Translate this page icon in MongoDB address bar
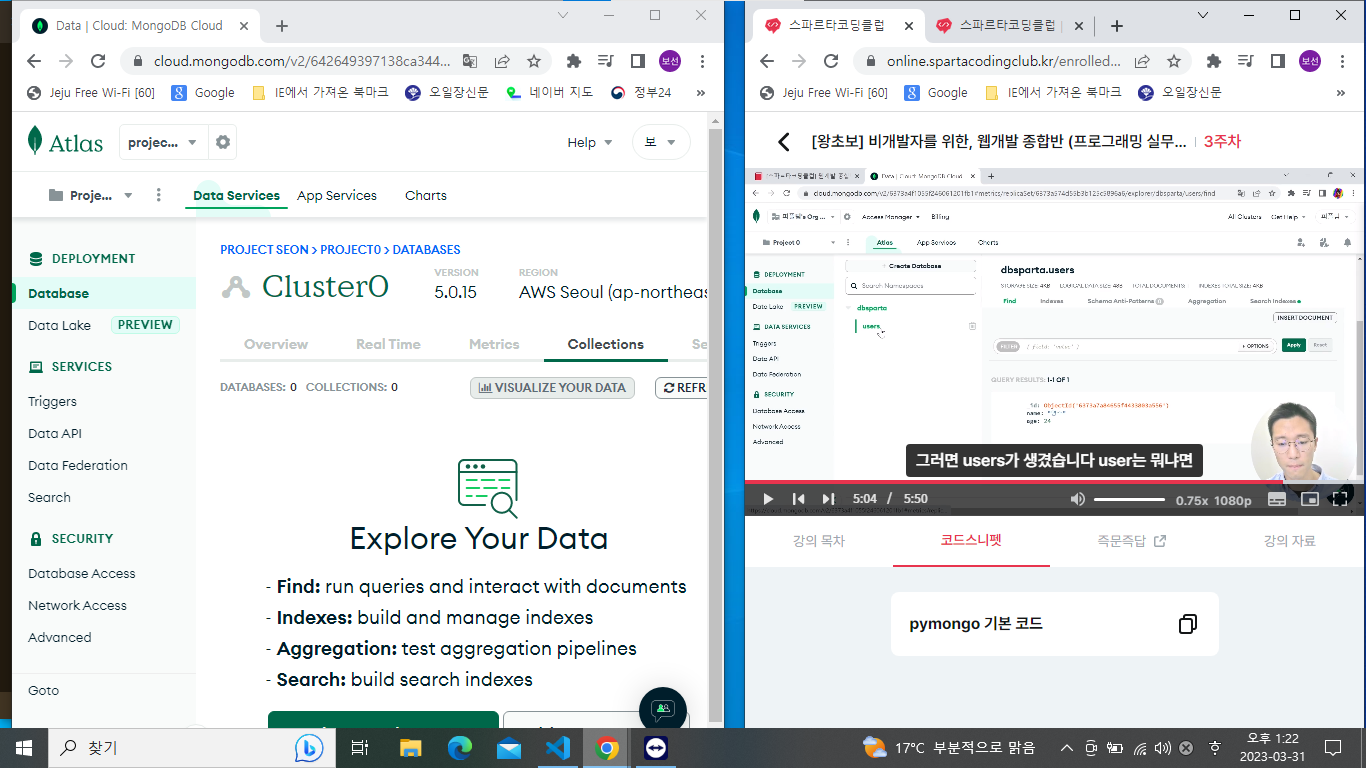Viewport: 1366px width, 768px height. (x=470, y=61)
